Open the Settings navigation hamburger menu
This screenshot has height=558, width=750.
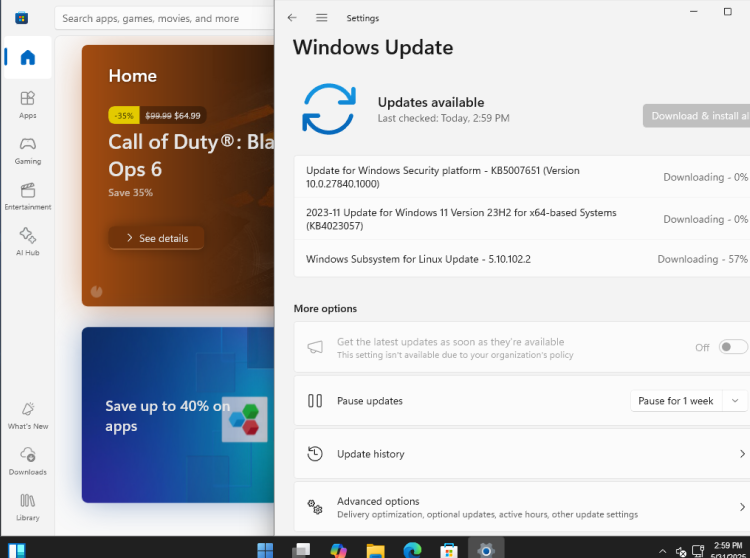click(x=321, y=18)
